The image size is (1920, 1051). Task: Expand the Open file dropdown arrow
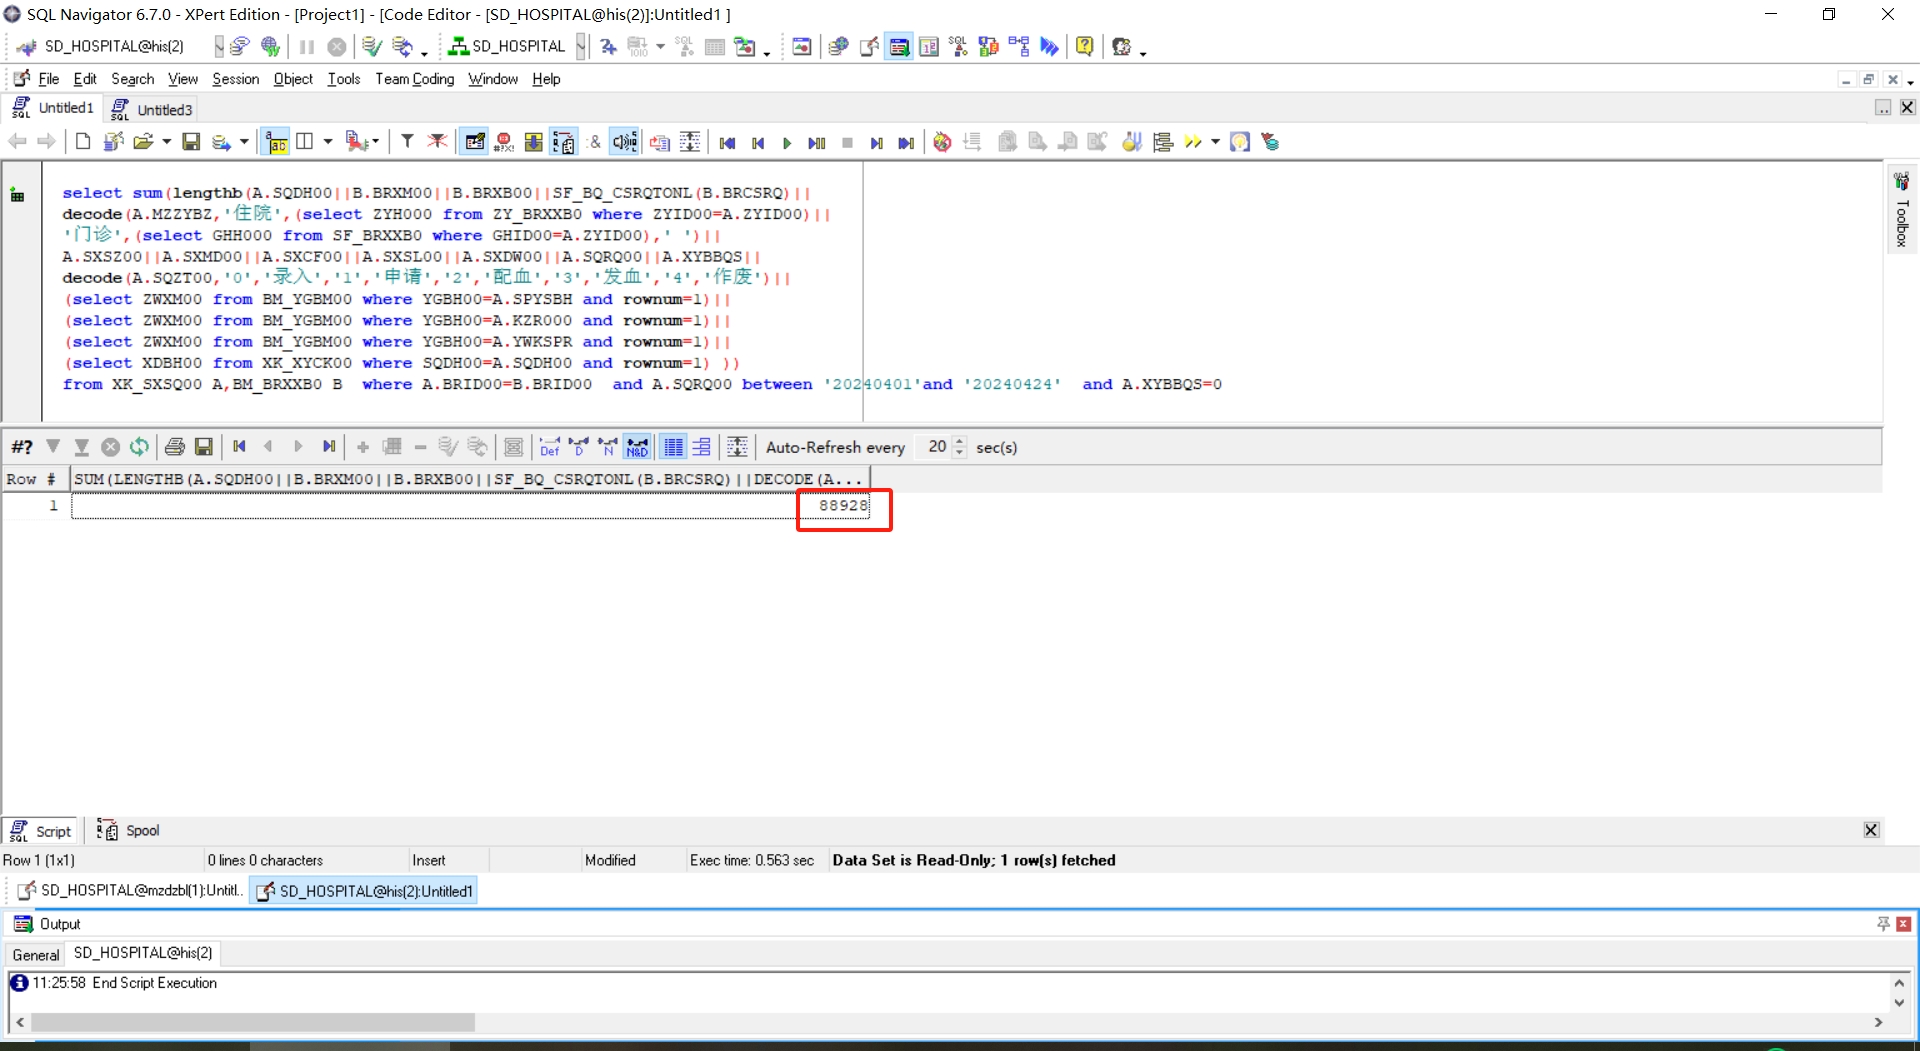(x=166, y=142)
